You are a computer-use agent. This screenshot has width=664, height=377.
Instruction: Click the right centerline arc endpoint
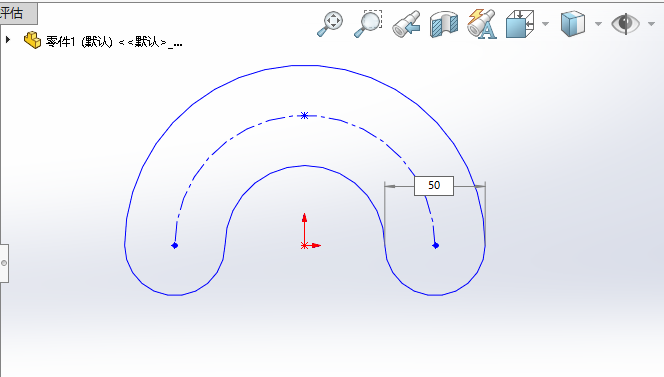(x=436, y=245)
